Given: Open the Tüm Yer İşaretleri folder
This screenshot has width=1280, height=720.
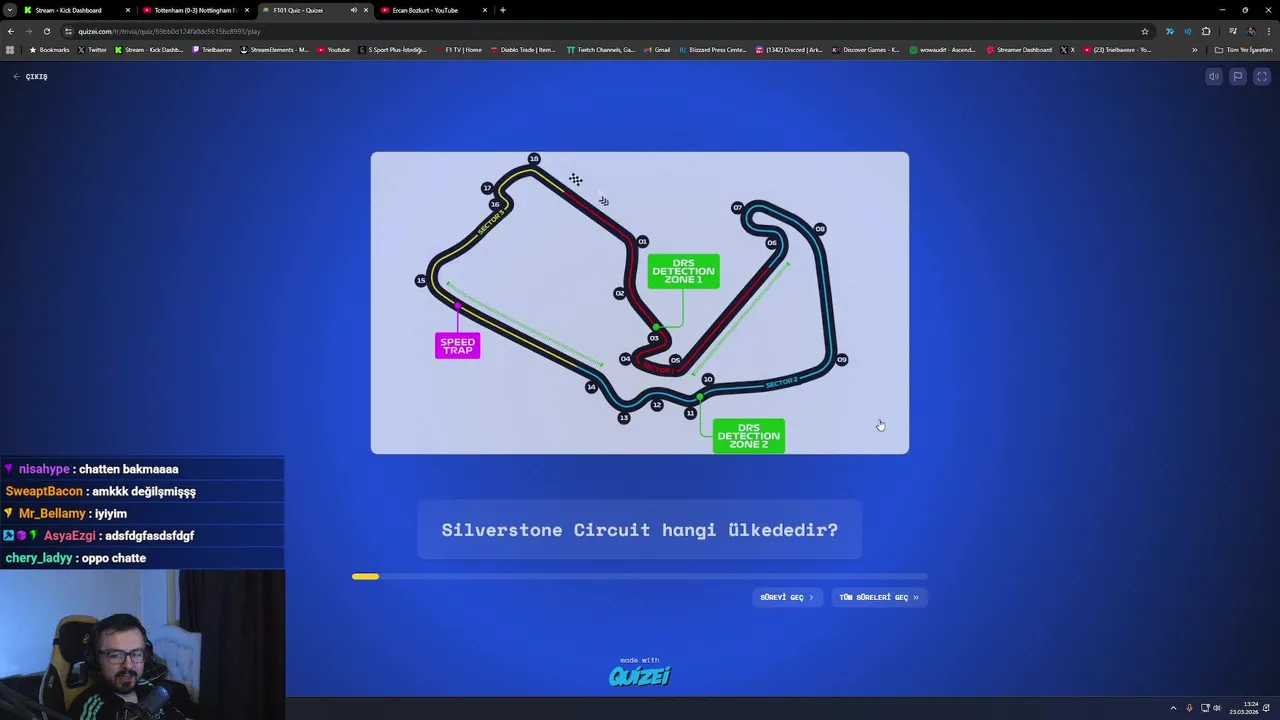Looking at the screenshot, I should [1243, 50].
